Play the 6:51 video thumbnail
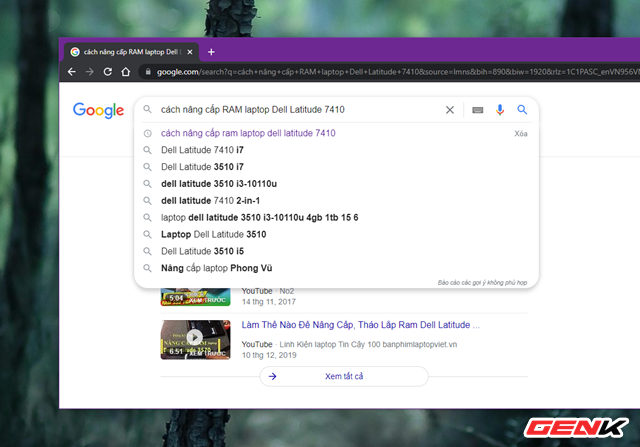 pyautogui.click(x=196, y=340)
